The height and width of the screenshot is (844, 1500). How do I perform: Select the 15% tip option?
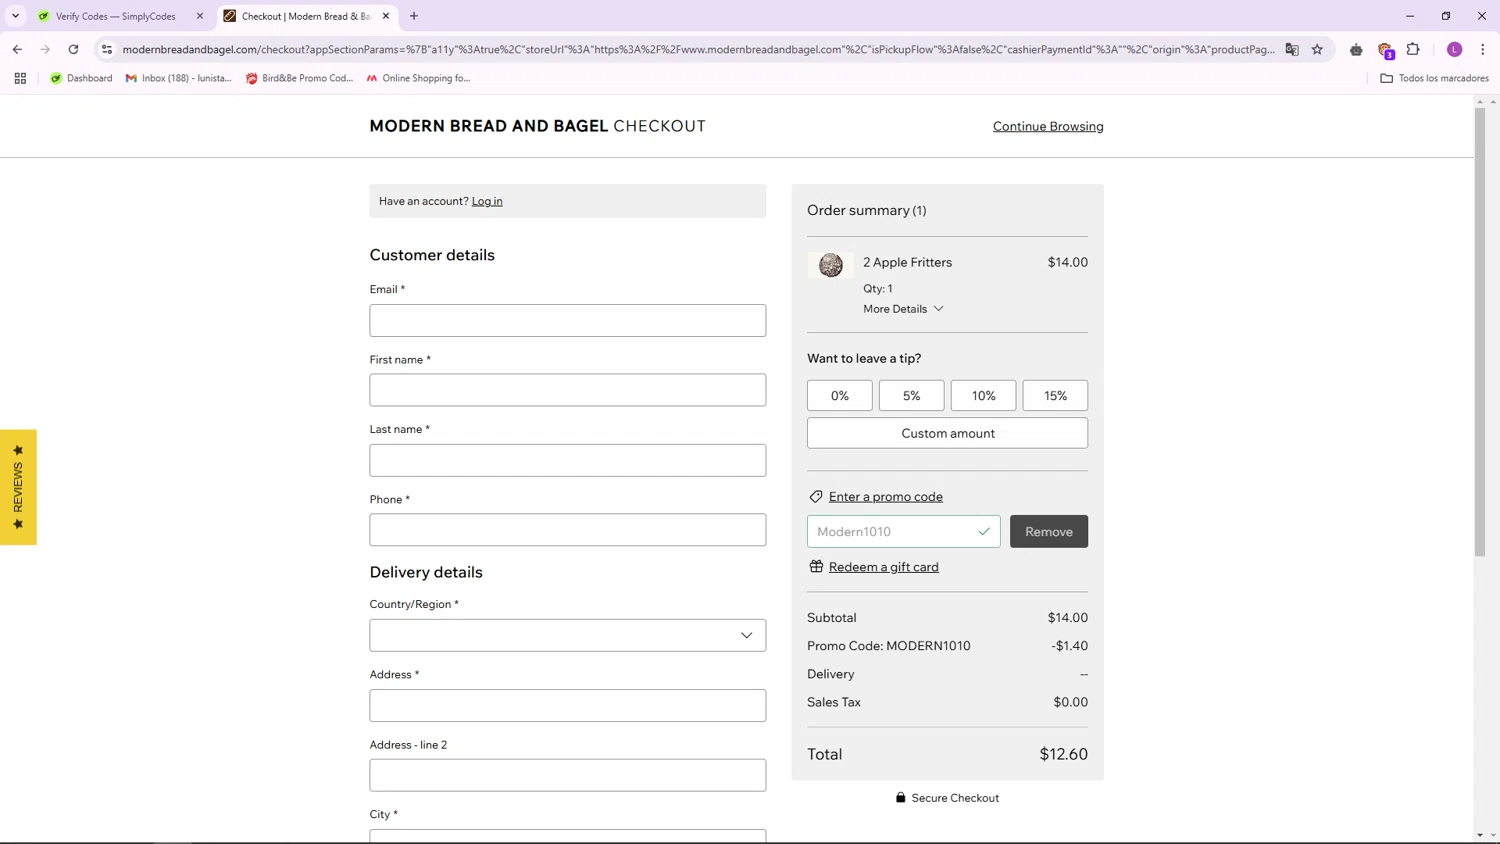click(1055, 395)
